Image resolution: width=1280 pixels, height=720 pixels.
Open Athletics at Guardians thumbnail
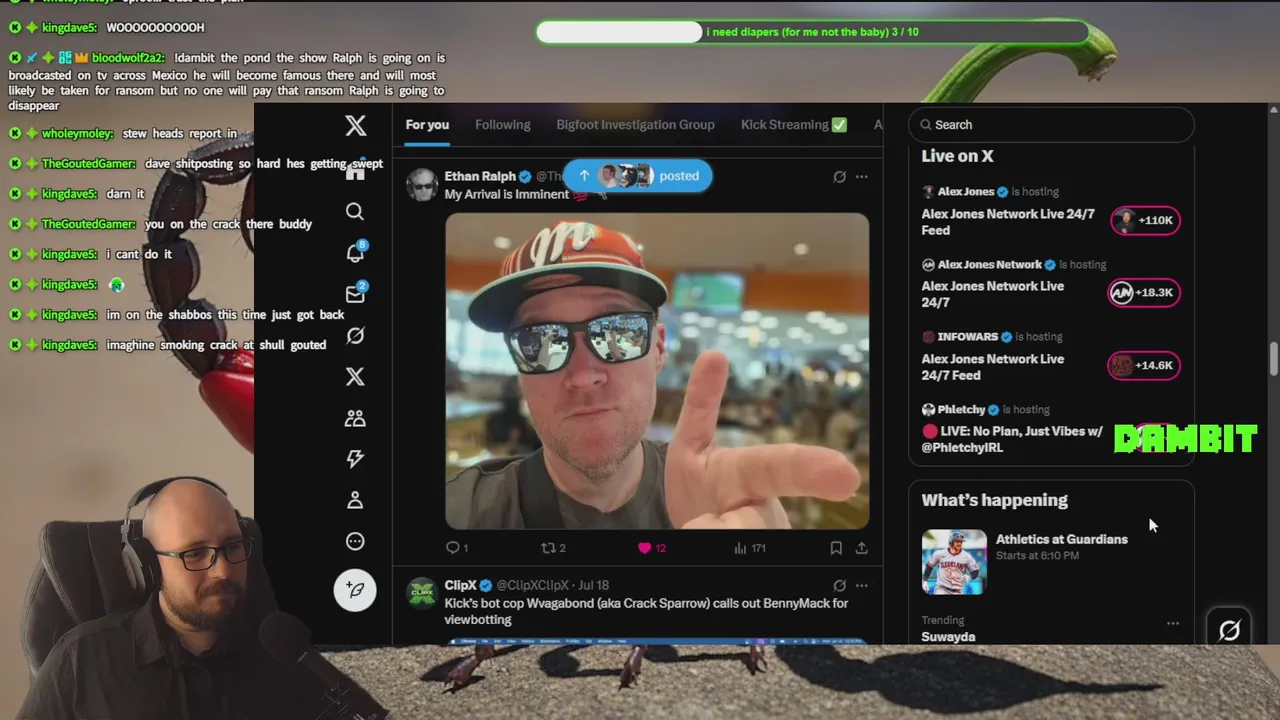coord(954,562)
